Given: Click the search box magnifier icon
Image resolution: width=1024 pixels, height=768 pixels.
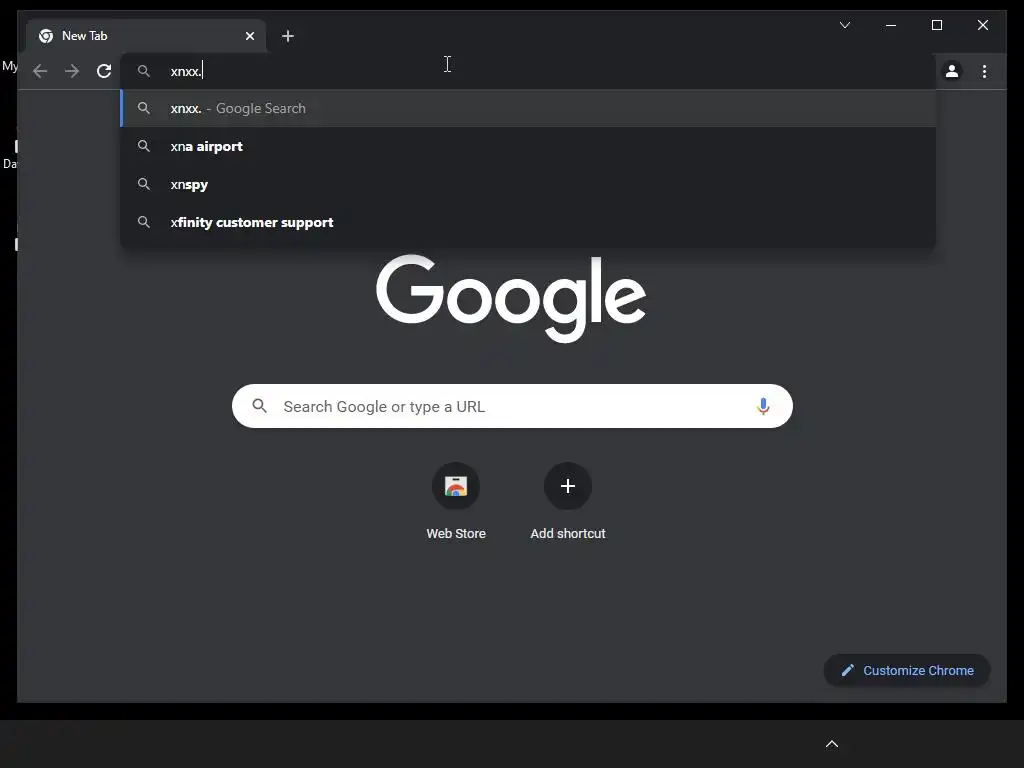Looking at the screenshot, I should (259, 406).
